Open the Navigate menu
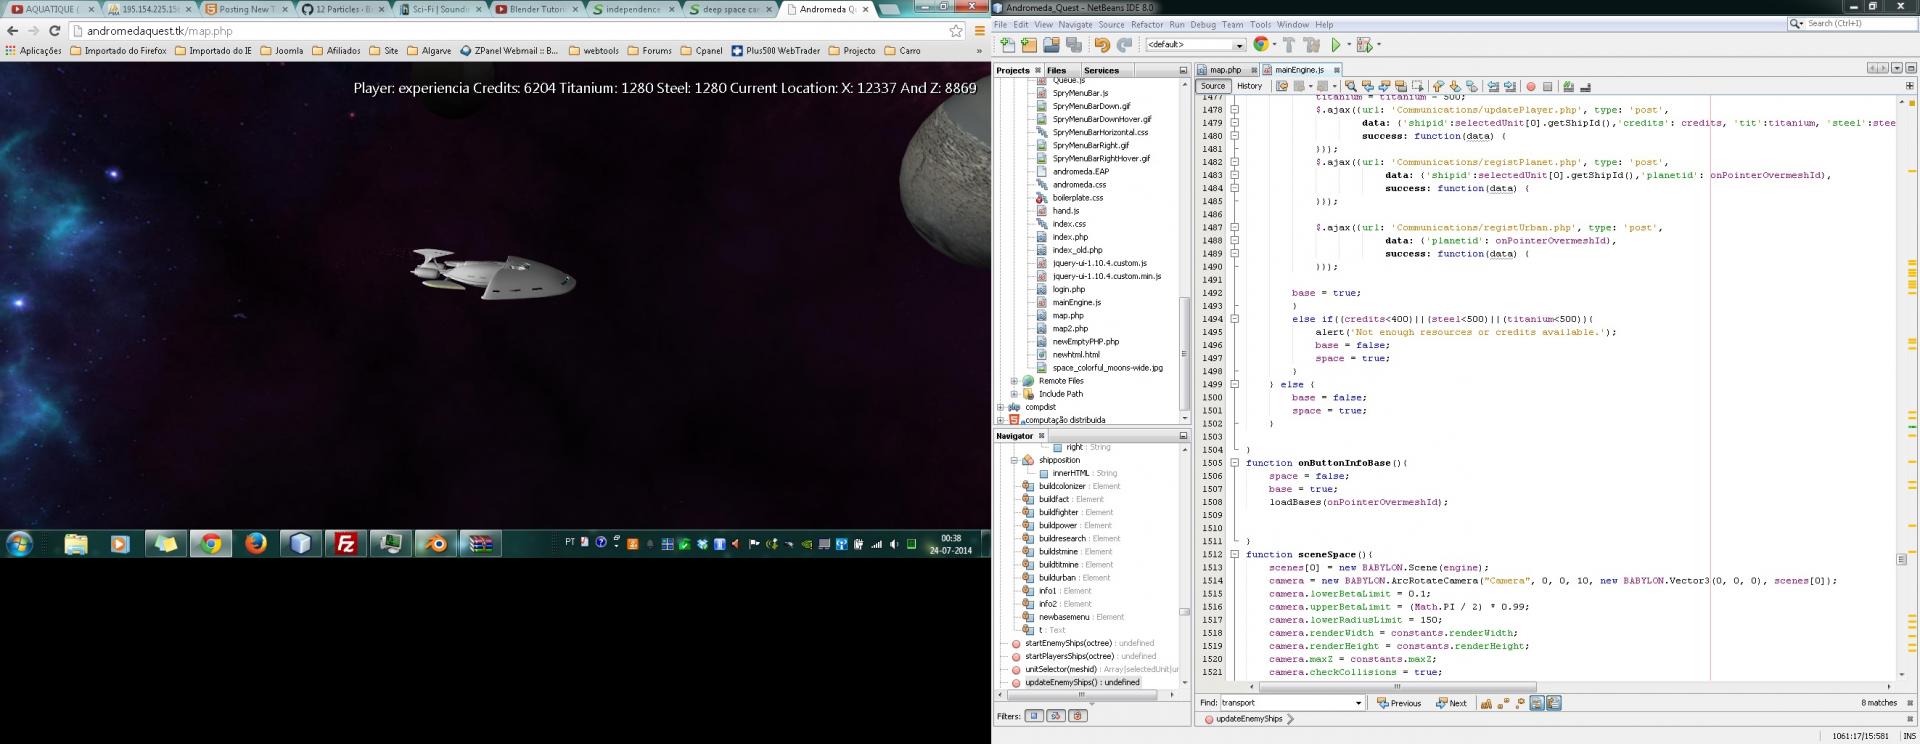Image resolution: width=1920 pixels, height=744 pixels. (x=1075, y=24)
